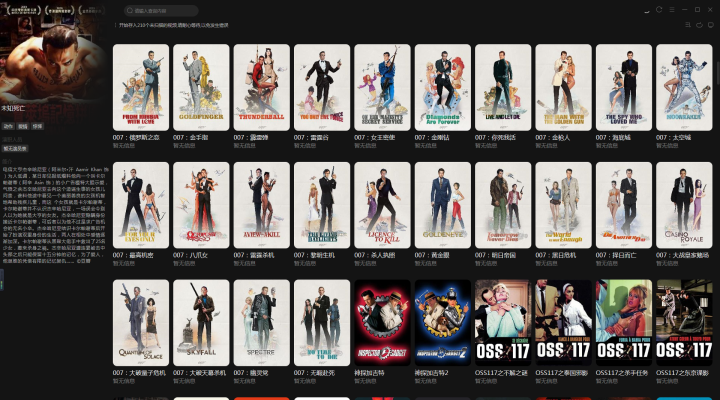Viewport: 720px width, 400px height.
Task: Click the rightmost icon below the close button
Action: click(713, 25)
